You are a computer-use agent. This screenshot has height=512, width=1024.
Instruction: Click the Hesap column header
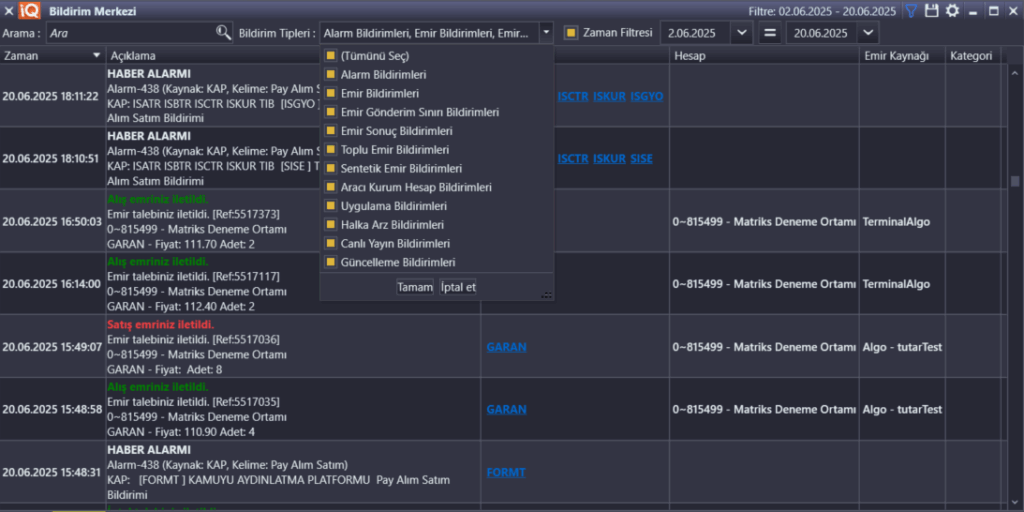point(764,56)
